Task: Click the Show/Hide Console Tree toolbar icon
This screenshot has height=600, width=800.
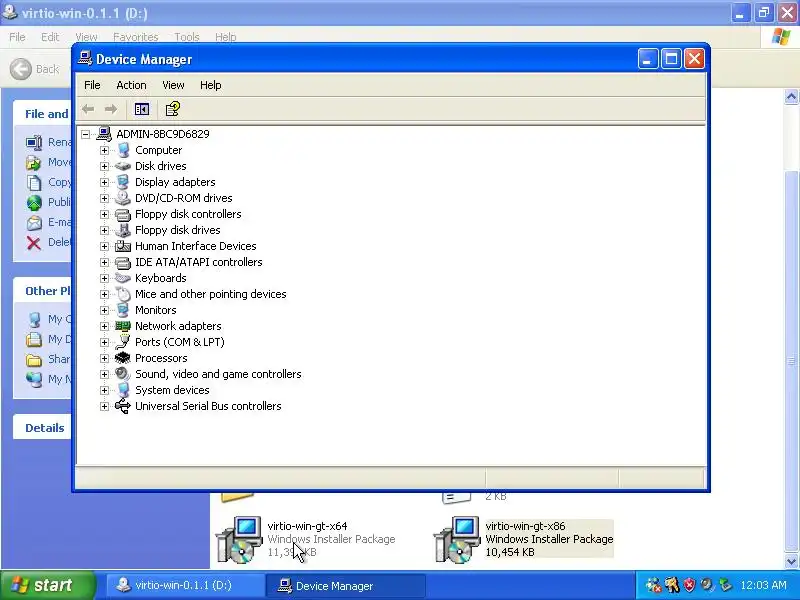Action: pos(142,109)
